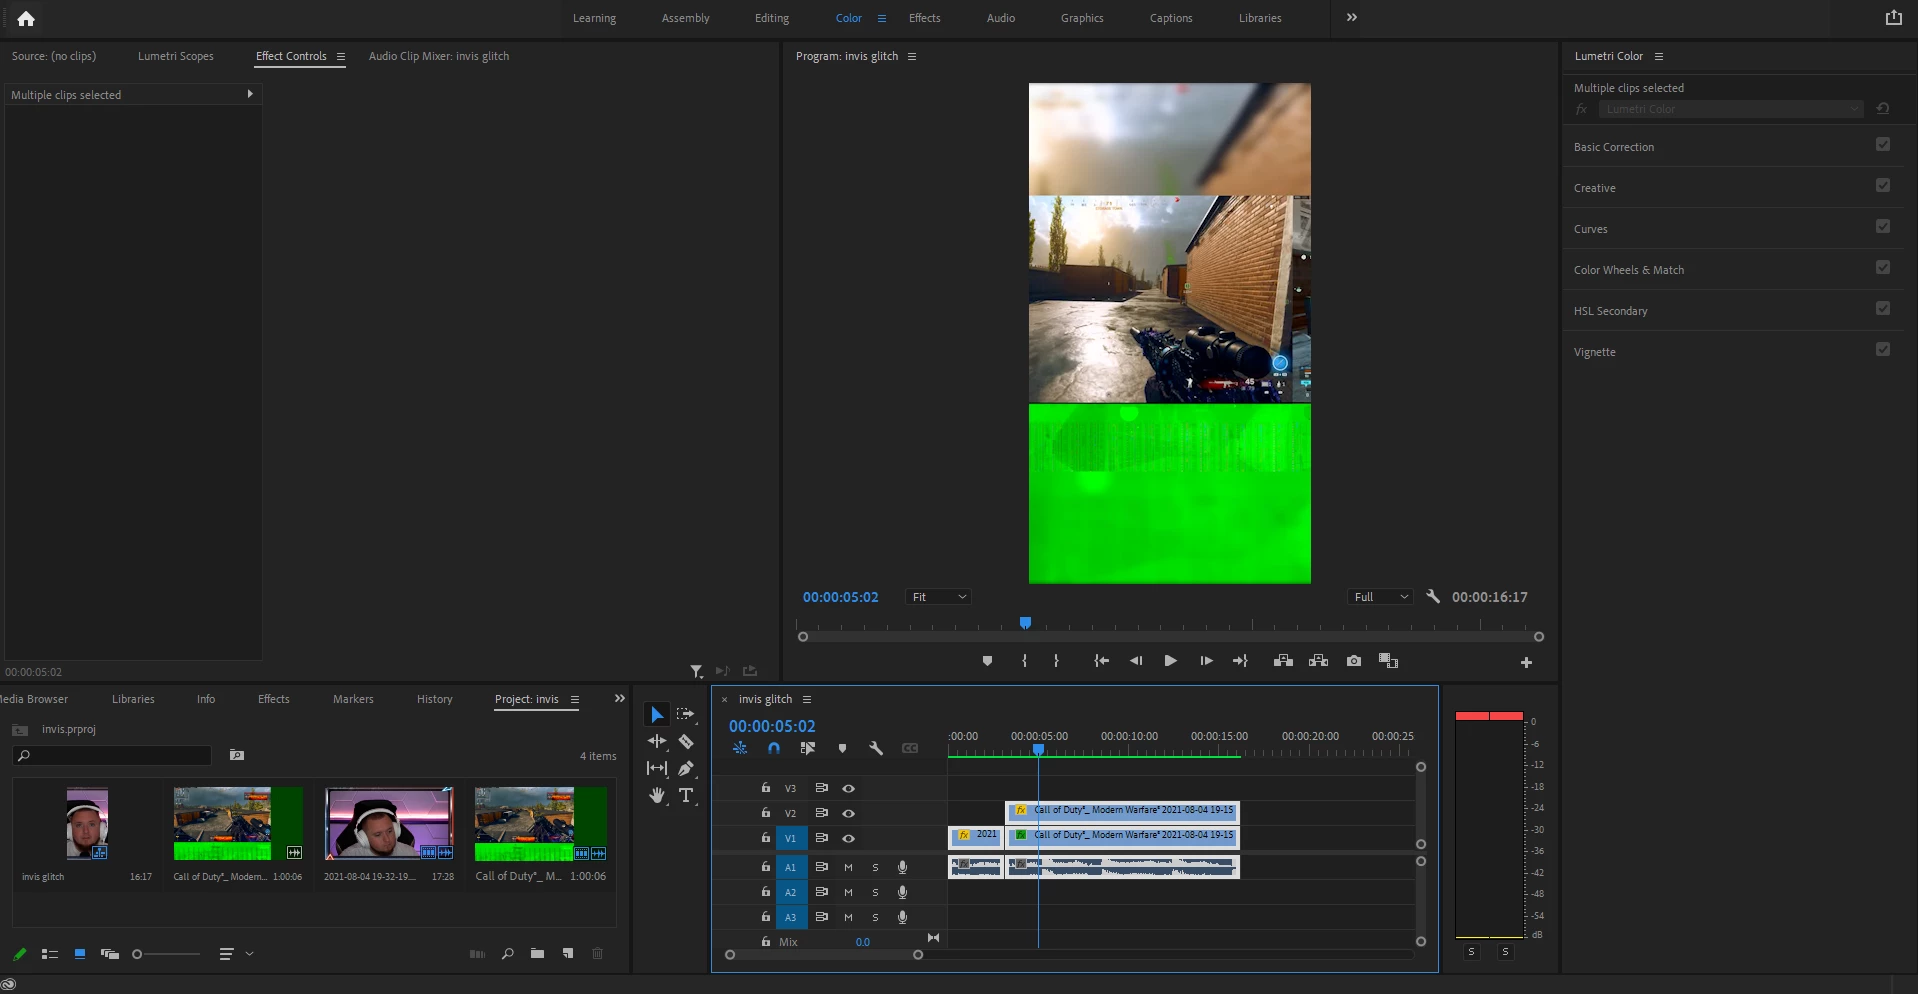Show more workspaces with double chevron
The width and height of the screenshot is (1918, 994).
click(x=1352, y=18)
